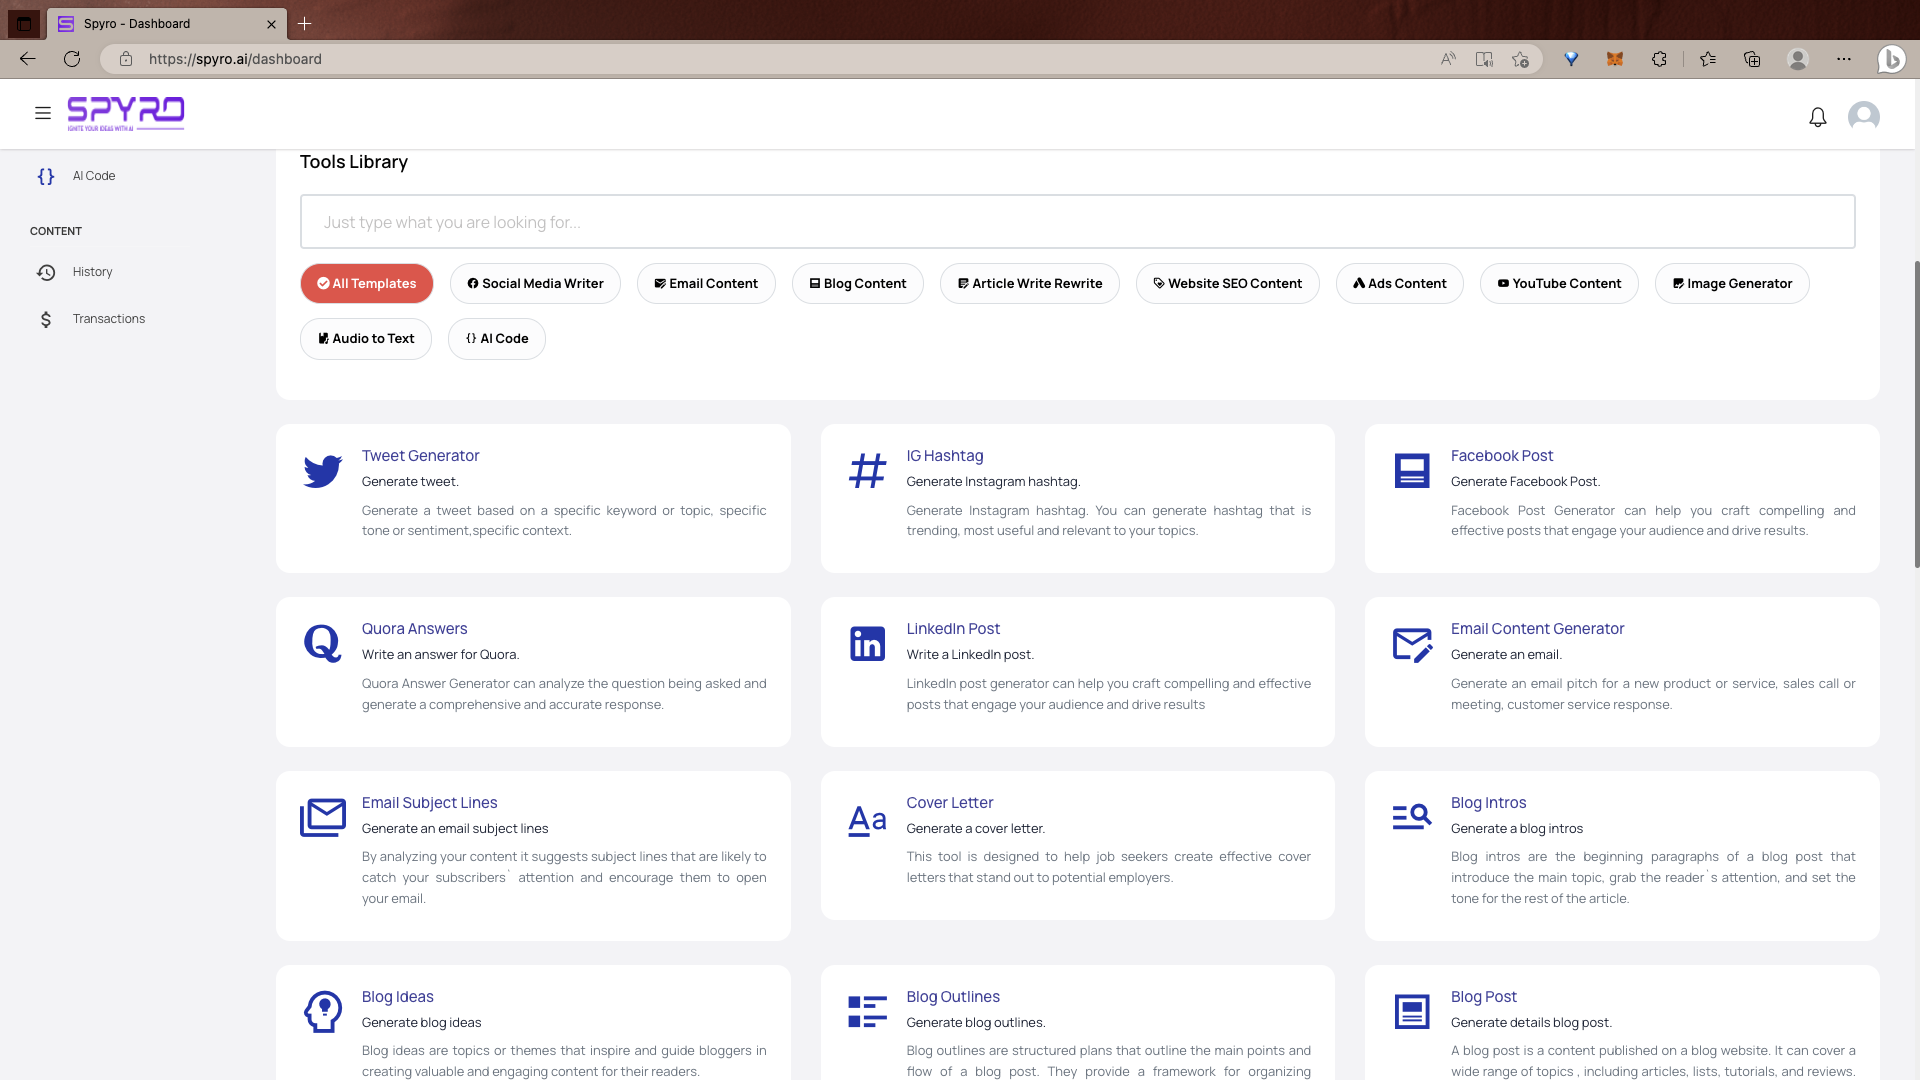This screenshot has height=1080, width=1920.
Task: Click the Email Subject Lines mail icon
Action: (323, 818)
